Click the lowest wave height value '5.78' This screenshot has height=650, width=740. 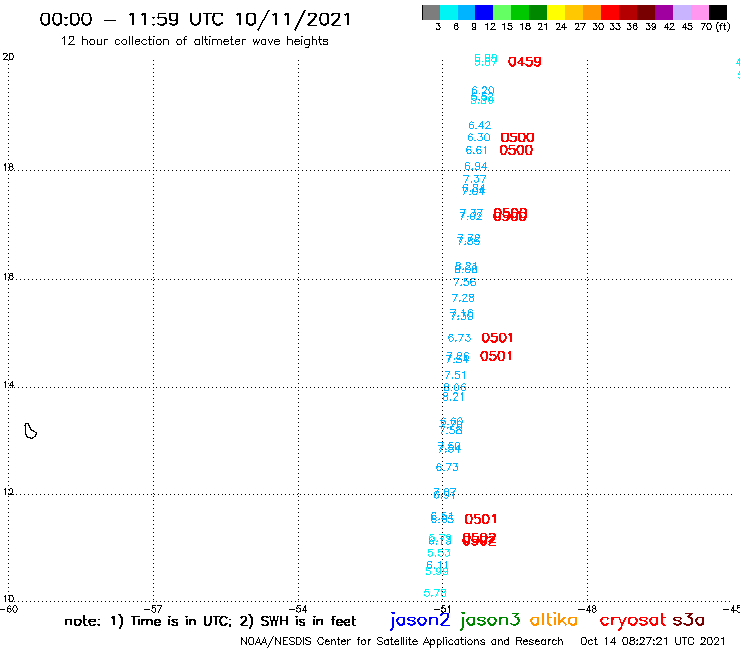(435, 593)
